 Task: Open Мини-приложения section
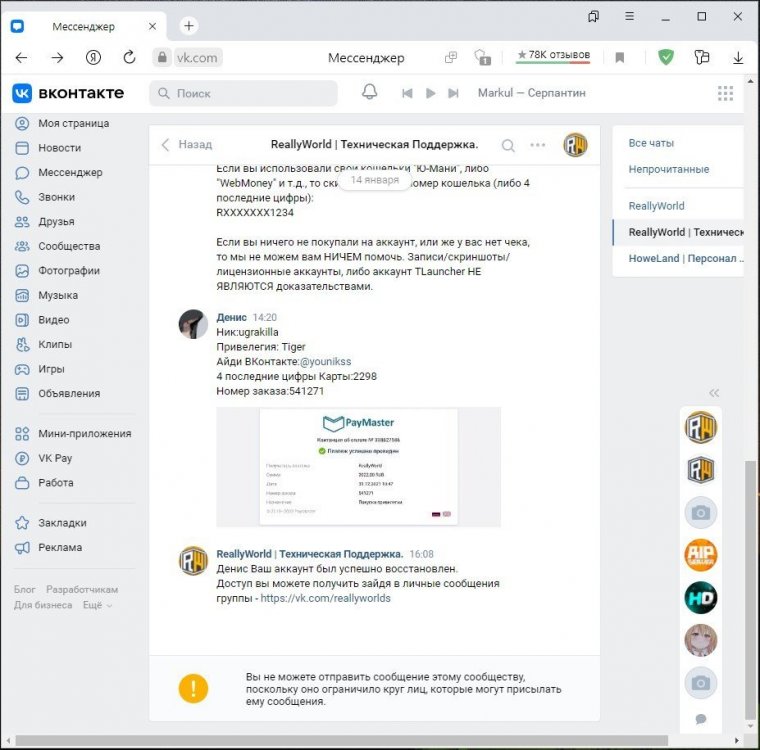[x=73, y=433]
